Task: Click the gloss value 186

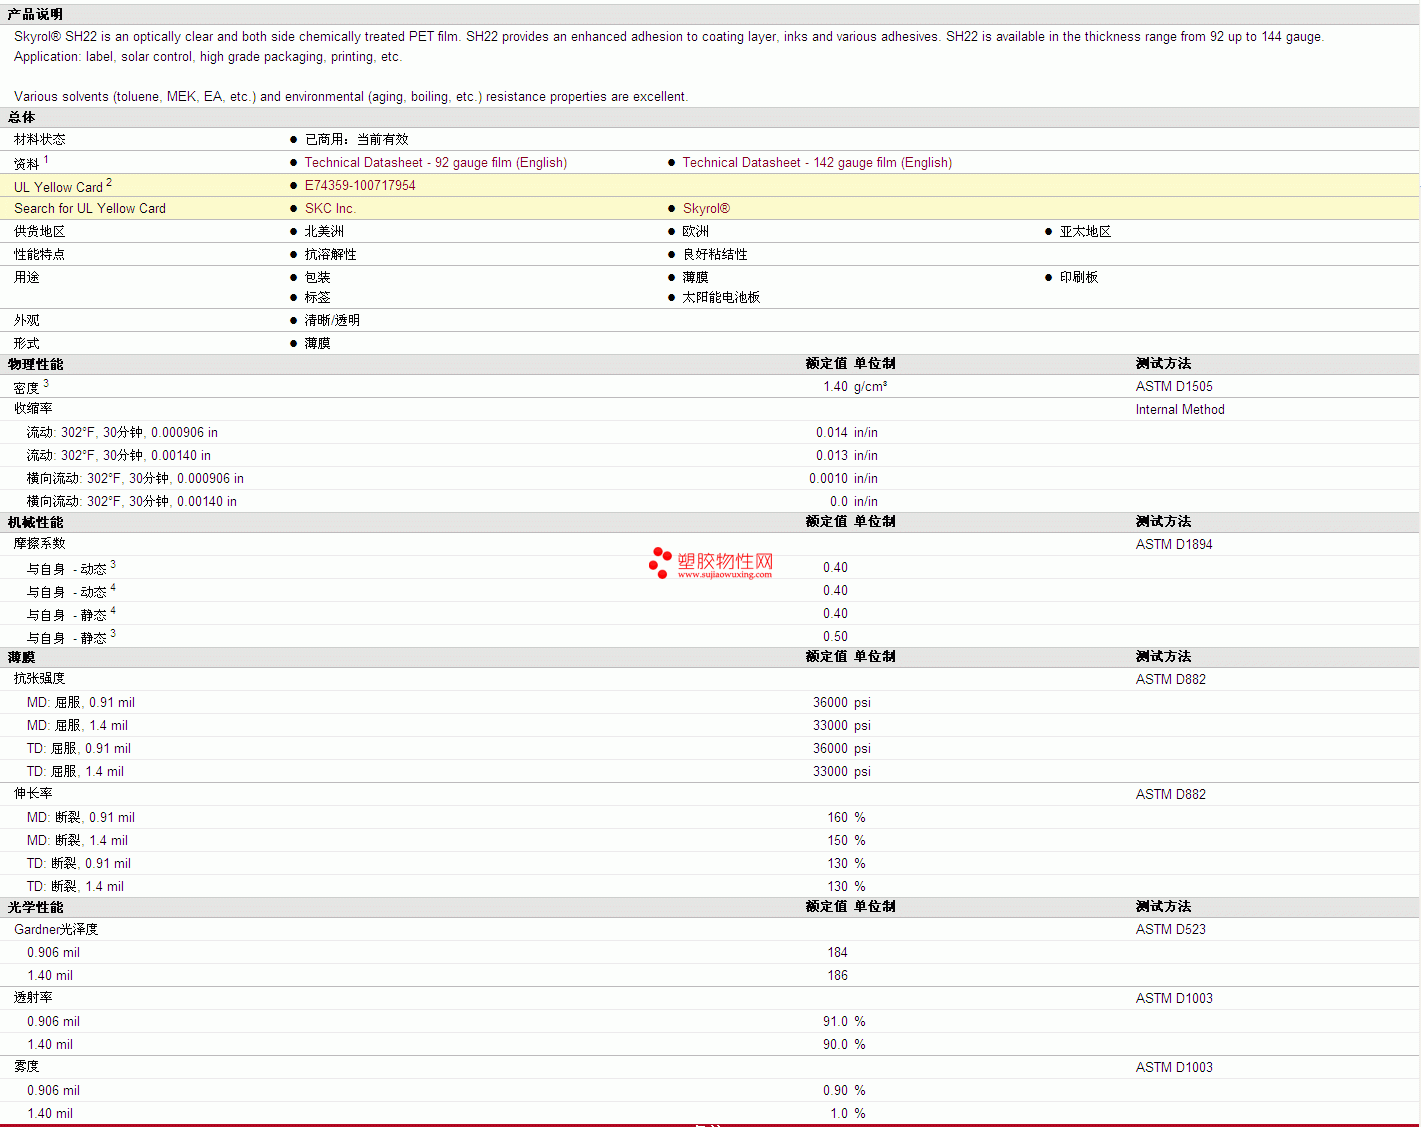Action: (x=837, y=976)
